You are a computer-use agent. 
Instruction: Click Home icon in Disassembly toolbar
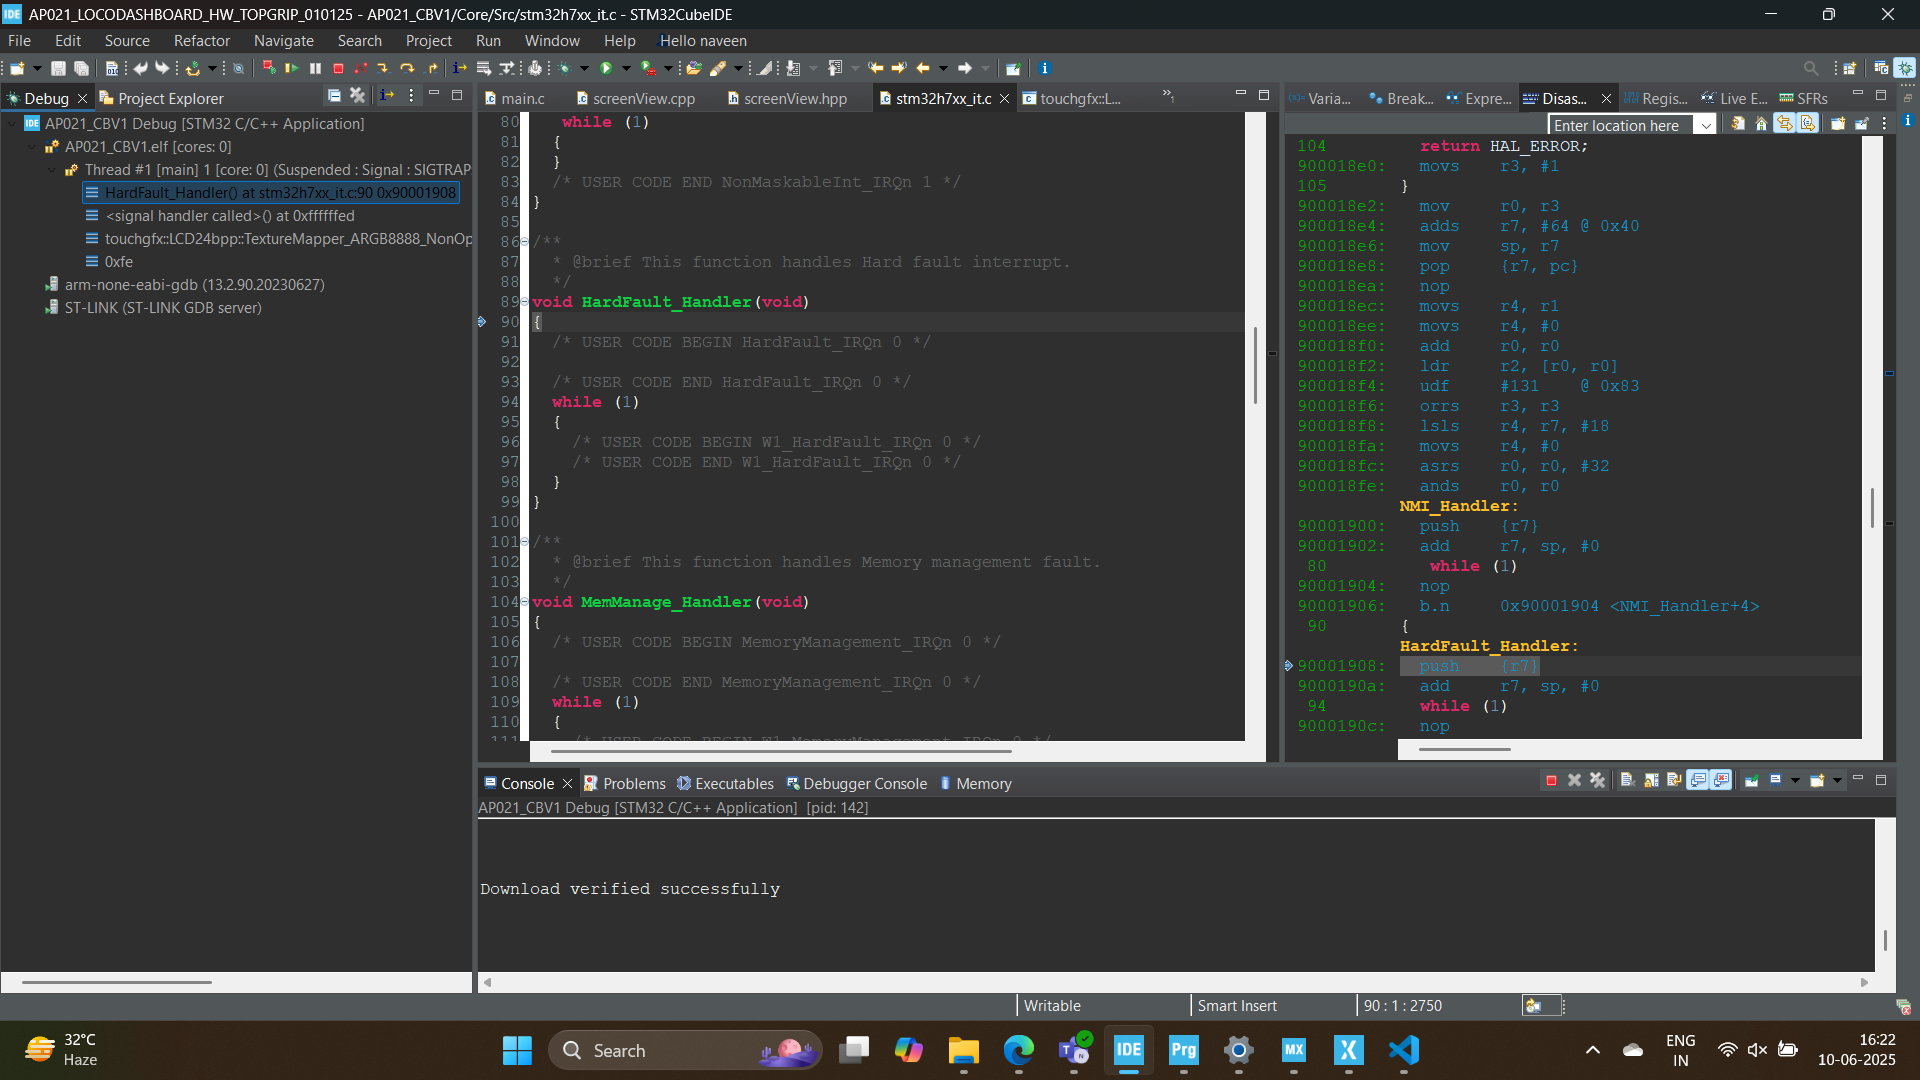coord(1761,124)
